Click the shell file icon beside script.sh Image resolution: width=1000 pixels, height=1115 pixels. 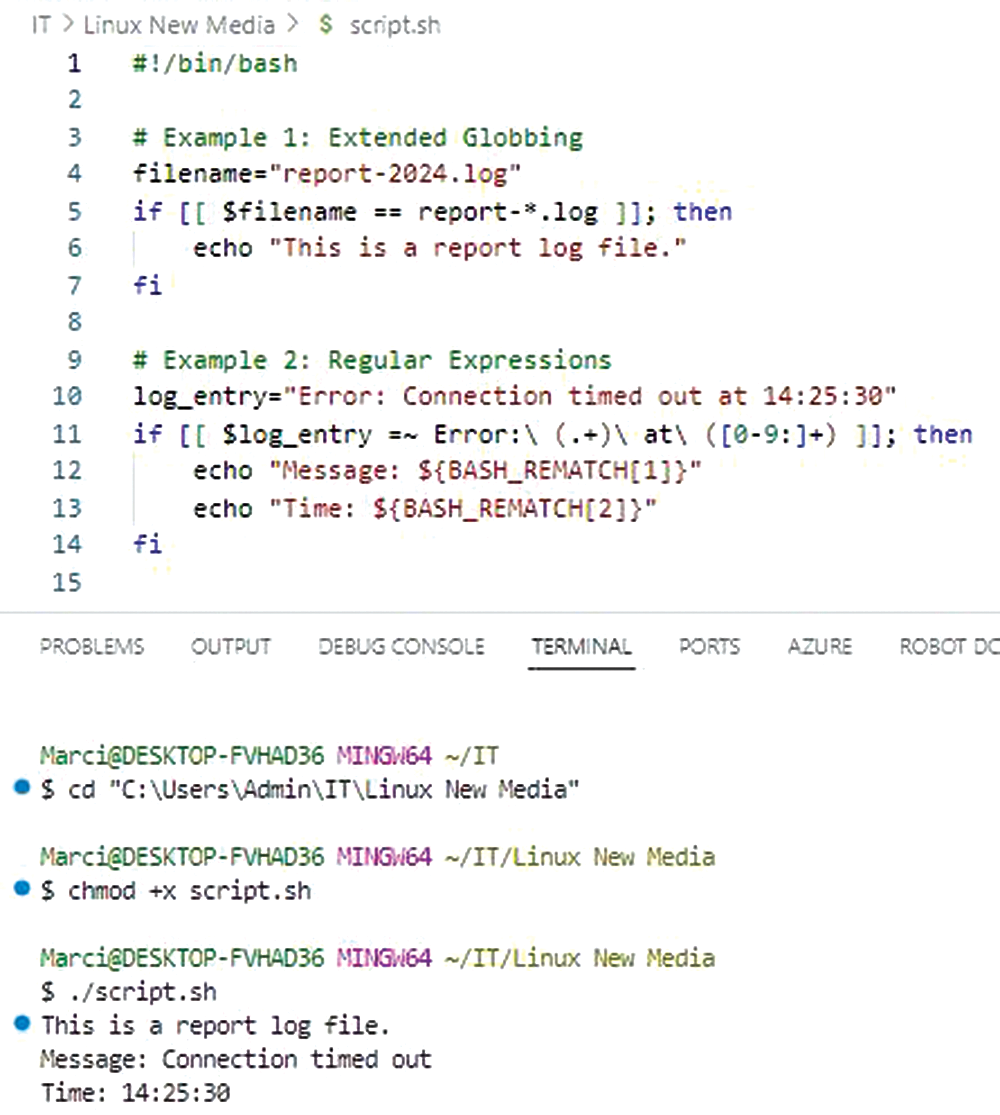(x=326, y=25)
